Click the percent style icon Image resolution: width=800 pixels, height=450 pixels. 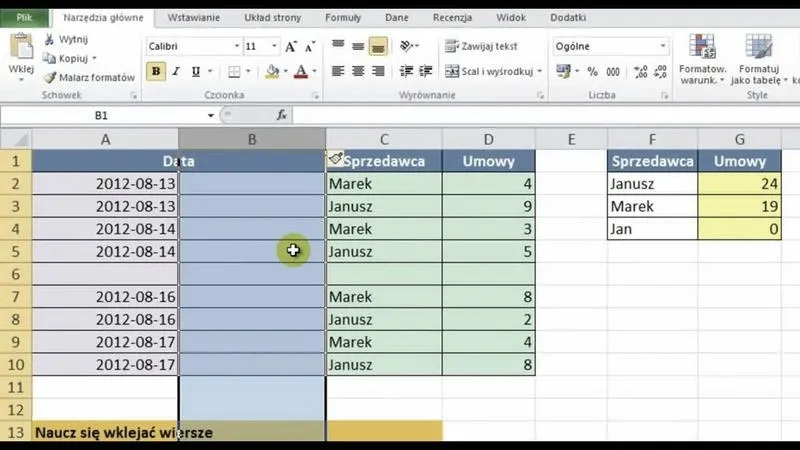coord(592,71)
